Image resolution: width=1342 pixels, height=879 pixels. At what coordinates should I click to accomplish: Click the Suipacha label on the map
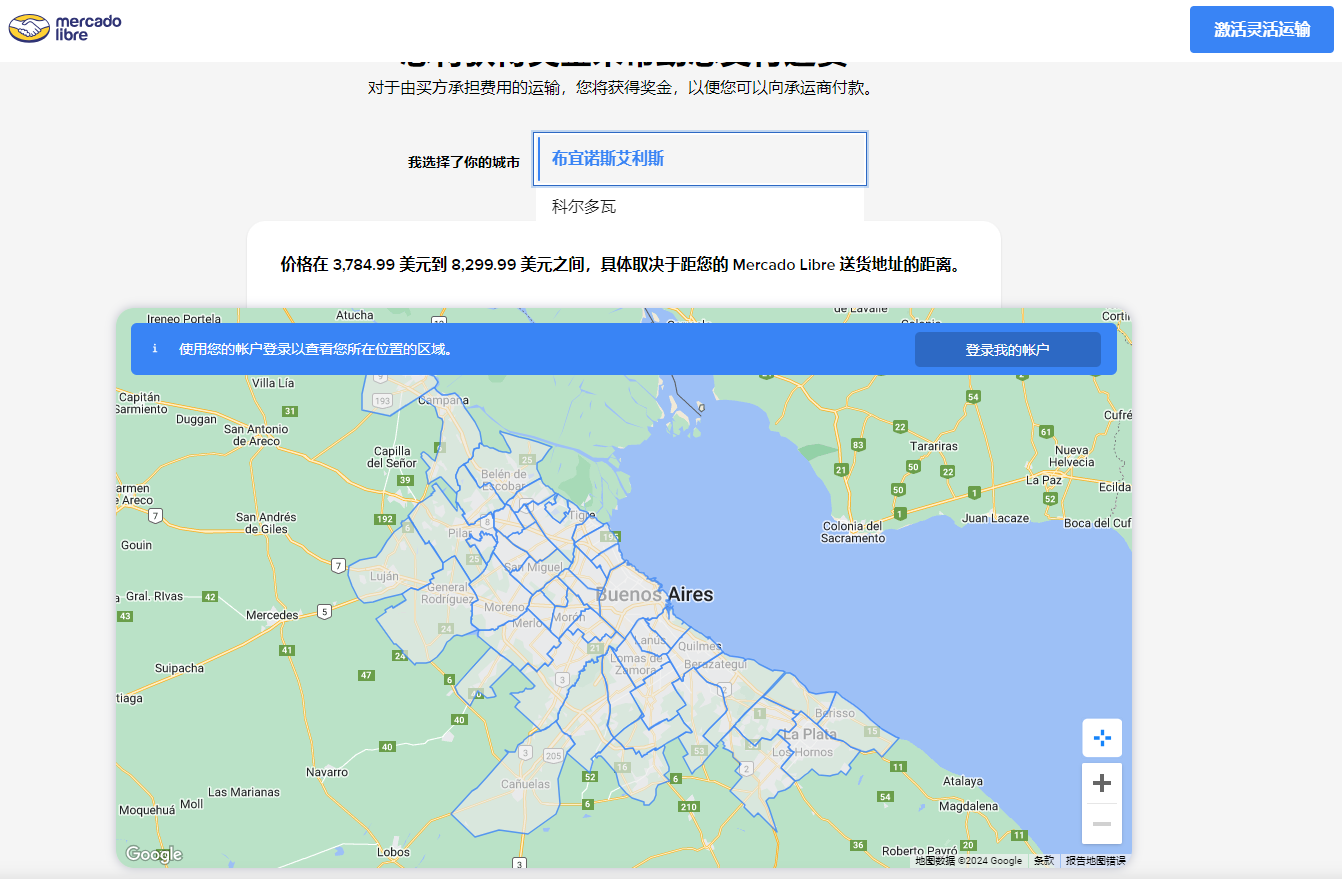click(x=179, y=668)
